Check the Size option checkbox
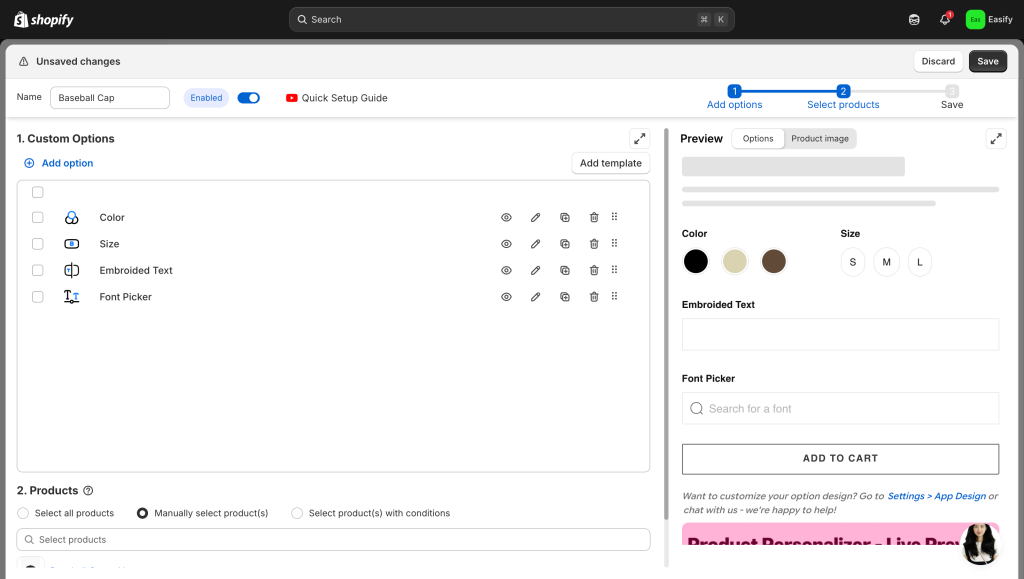The height and width of the screenshot is (579, 1024). 38,244
